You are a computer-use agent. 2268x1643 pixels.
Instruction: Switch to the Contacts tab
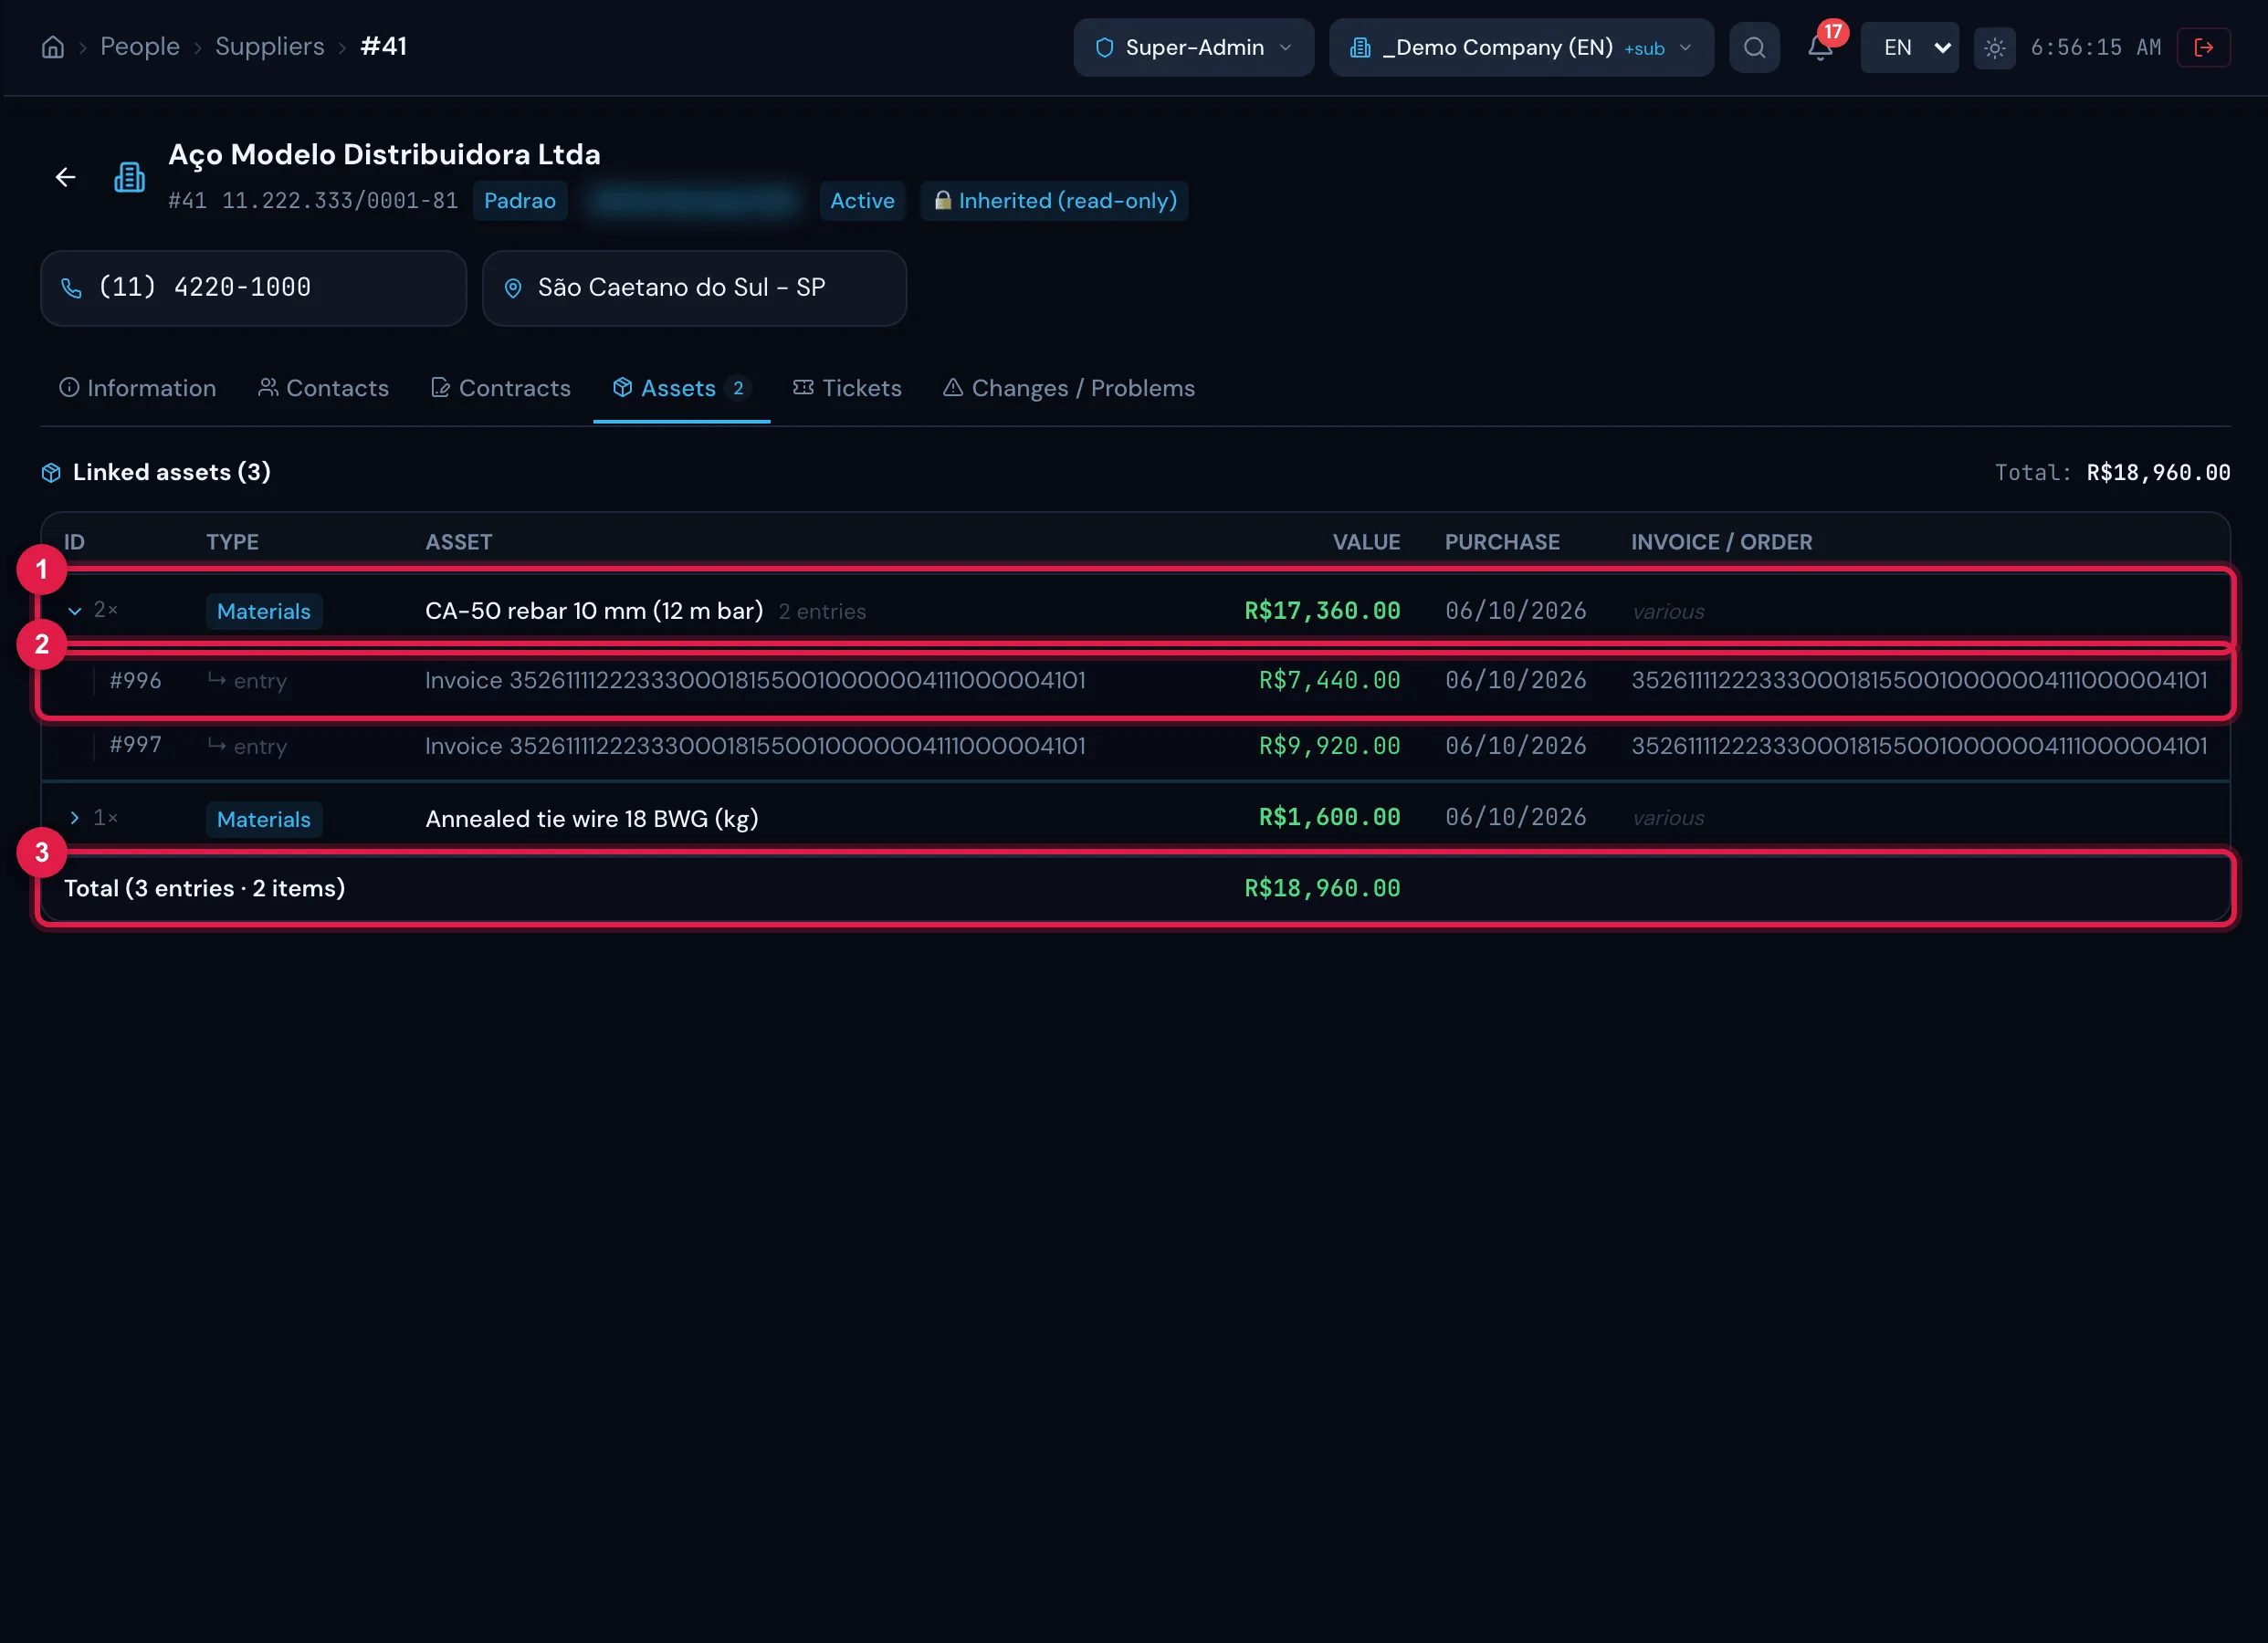(x=323, y=388)
